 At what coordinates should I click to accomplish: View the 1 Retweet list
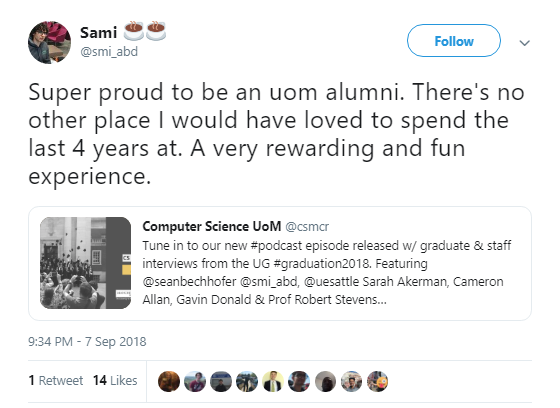click(56, 380)
